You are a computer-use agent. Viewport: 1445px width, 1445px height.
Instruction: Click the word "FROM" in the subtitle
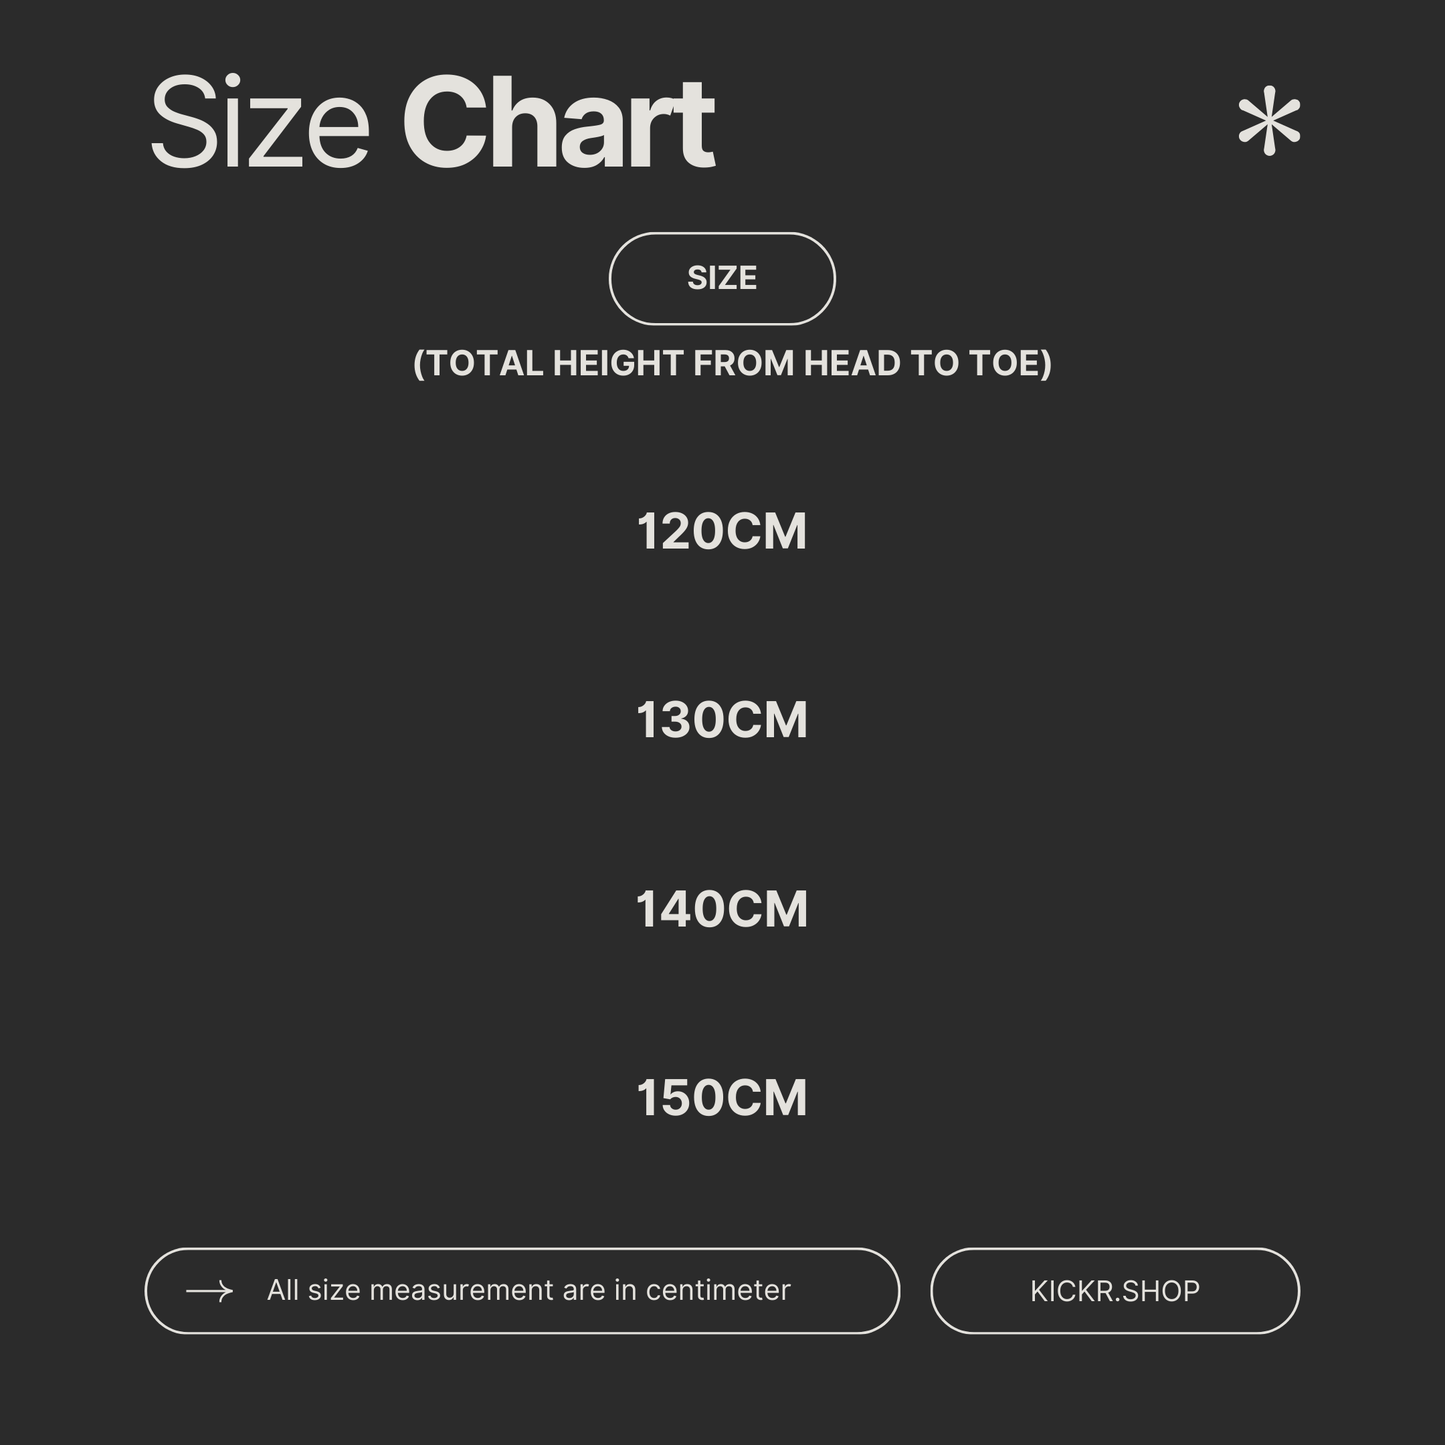(x=744, y=363)
